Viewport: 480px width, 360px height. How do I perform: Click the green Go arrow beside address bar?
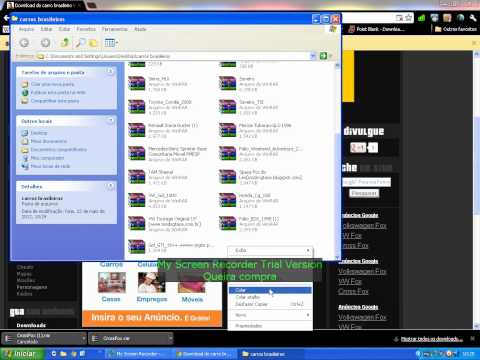[x=323, y=56]
